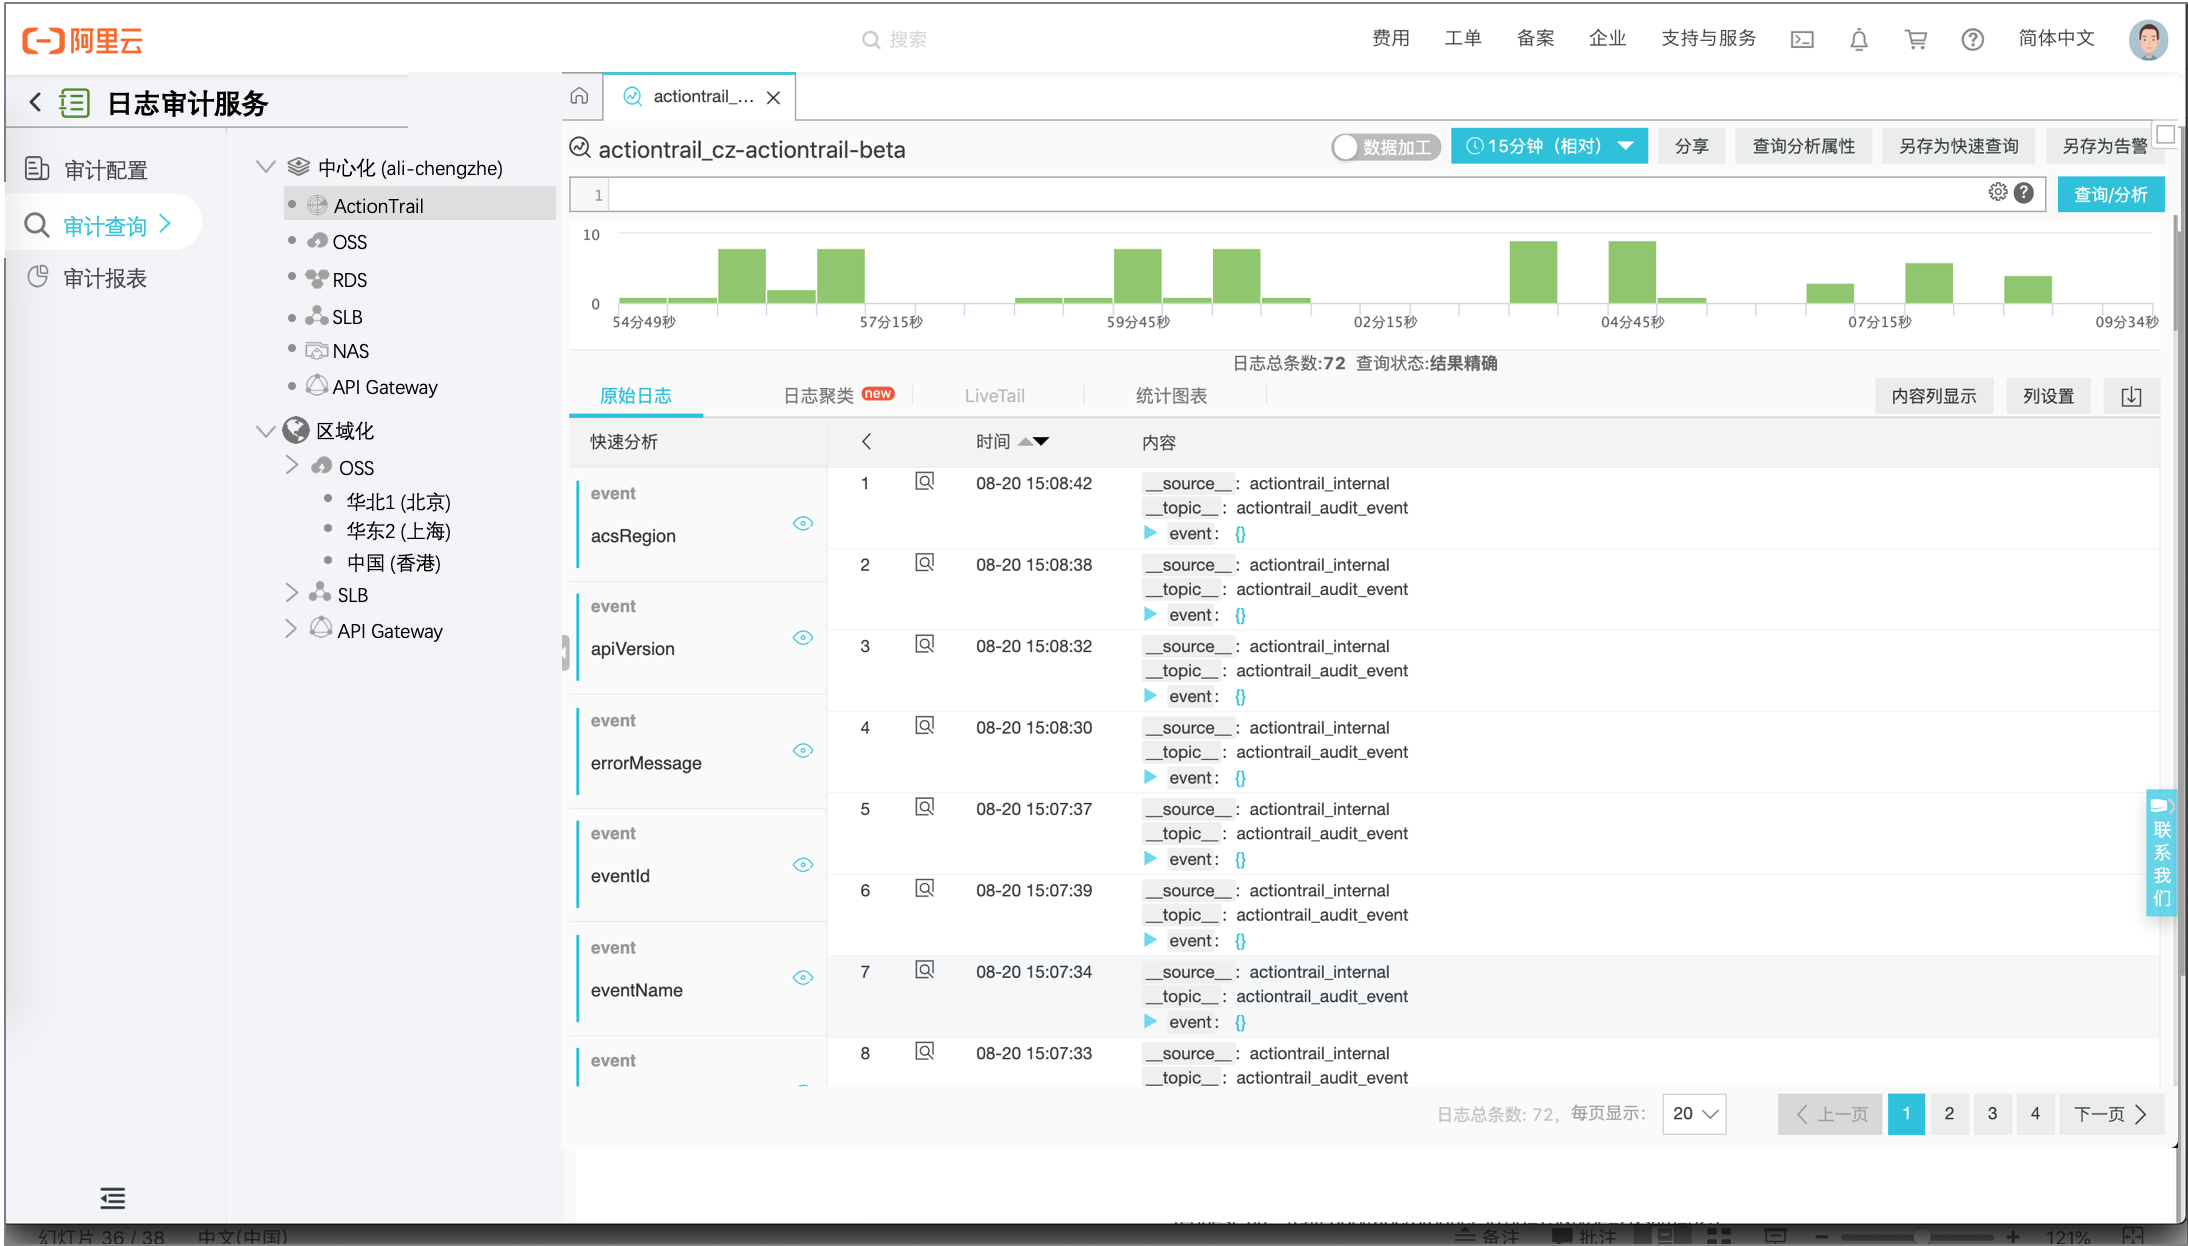This screenshot has height=1246, width=2188.
Task: Open context view for log row 3
Action: [925, 645]
